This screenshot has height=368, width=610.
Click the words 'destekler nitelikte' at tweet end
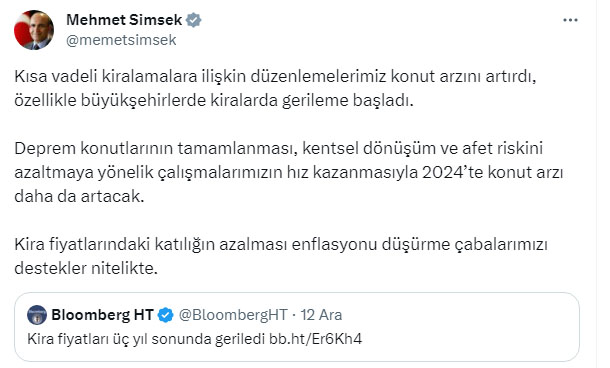coord(86,269)
